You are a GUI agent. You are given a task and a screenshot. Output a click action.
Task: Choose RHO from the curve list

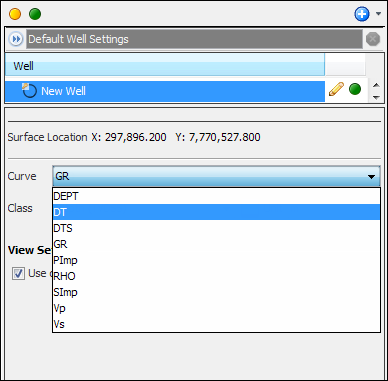point(216,276)
